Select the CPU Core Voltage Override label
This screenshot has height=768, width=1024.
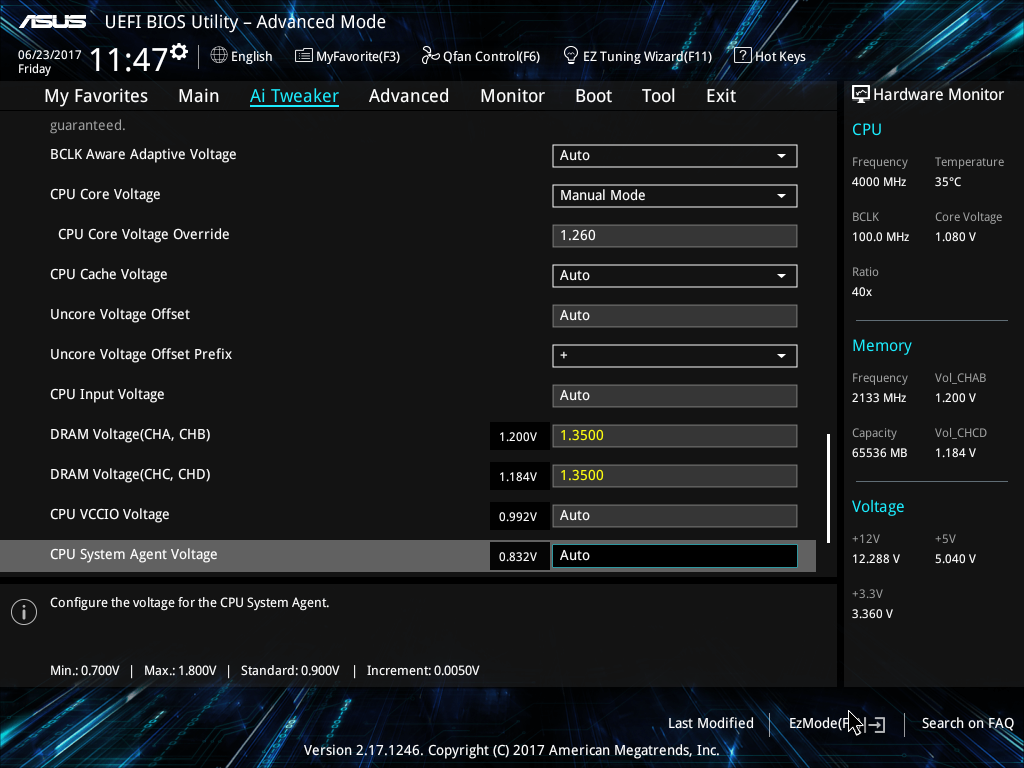[144, 234]
